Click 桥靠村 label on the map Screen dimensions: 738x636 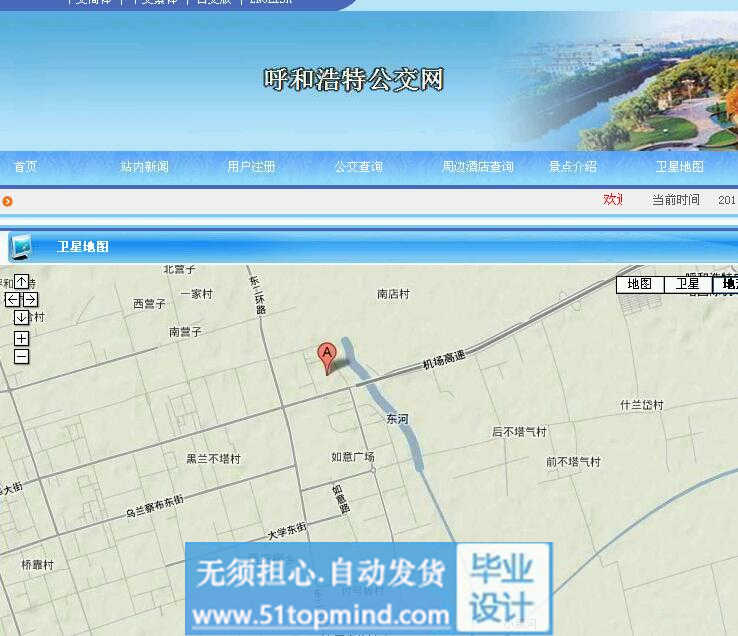tap(38, 565)
